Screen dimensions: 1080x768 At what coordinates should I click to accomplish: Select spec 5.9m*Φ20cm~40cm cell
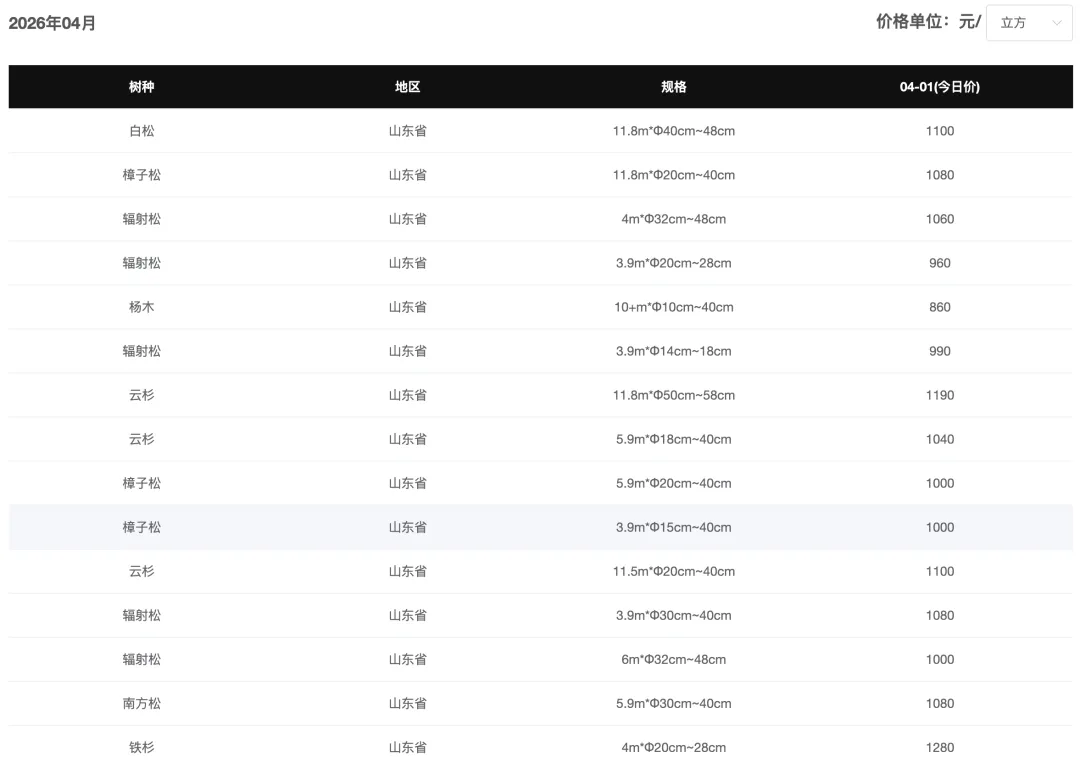coord(674,484)
